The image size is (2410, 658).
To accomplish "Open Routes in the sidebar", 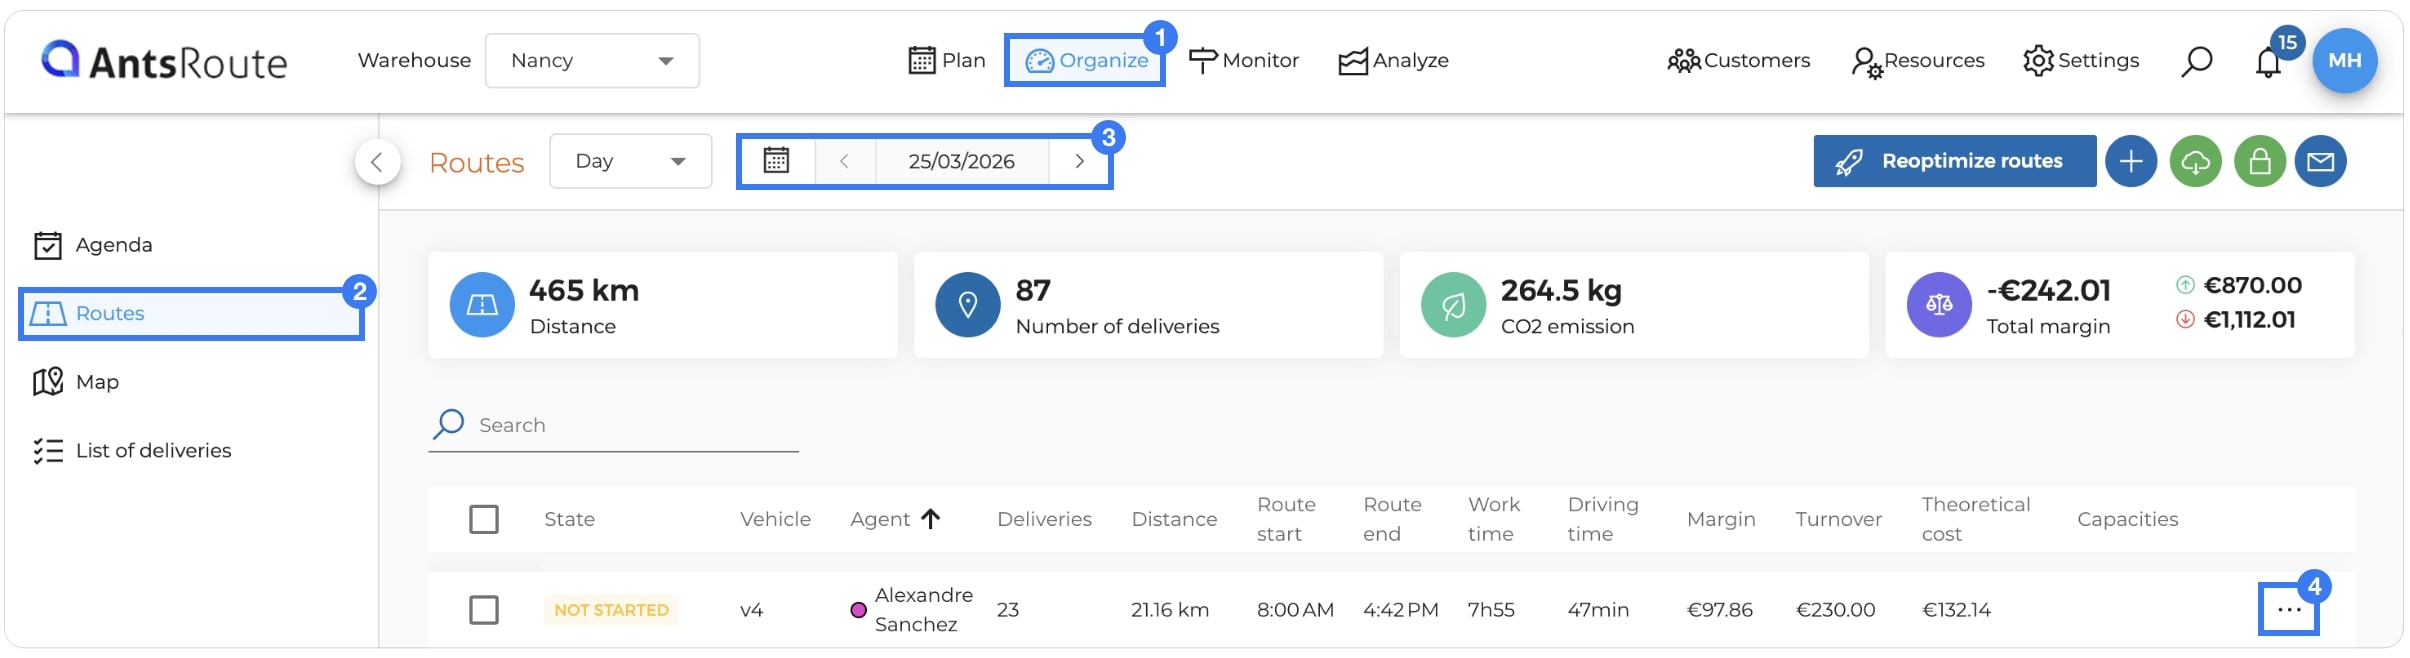I will (190, 314).
